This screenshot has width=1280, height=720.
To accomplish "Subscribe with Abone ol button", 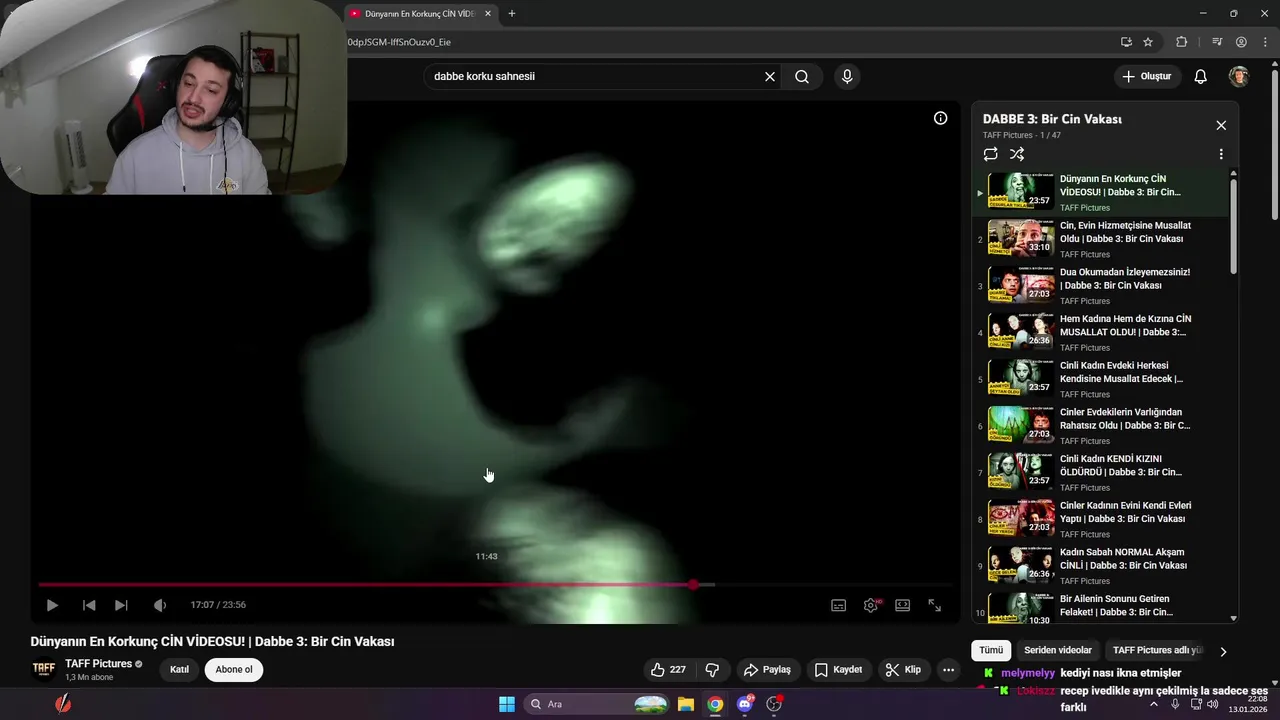I will [234, 670].
